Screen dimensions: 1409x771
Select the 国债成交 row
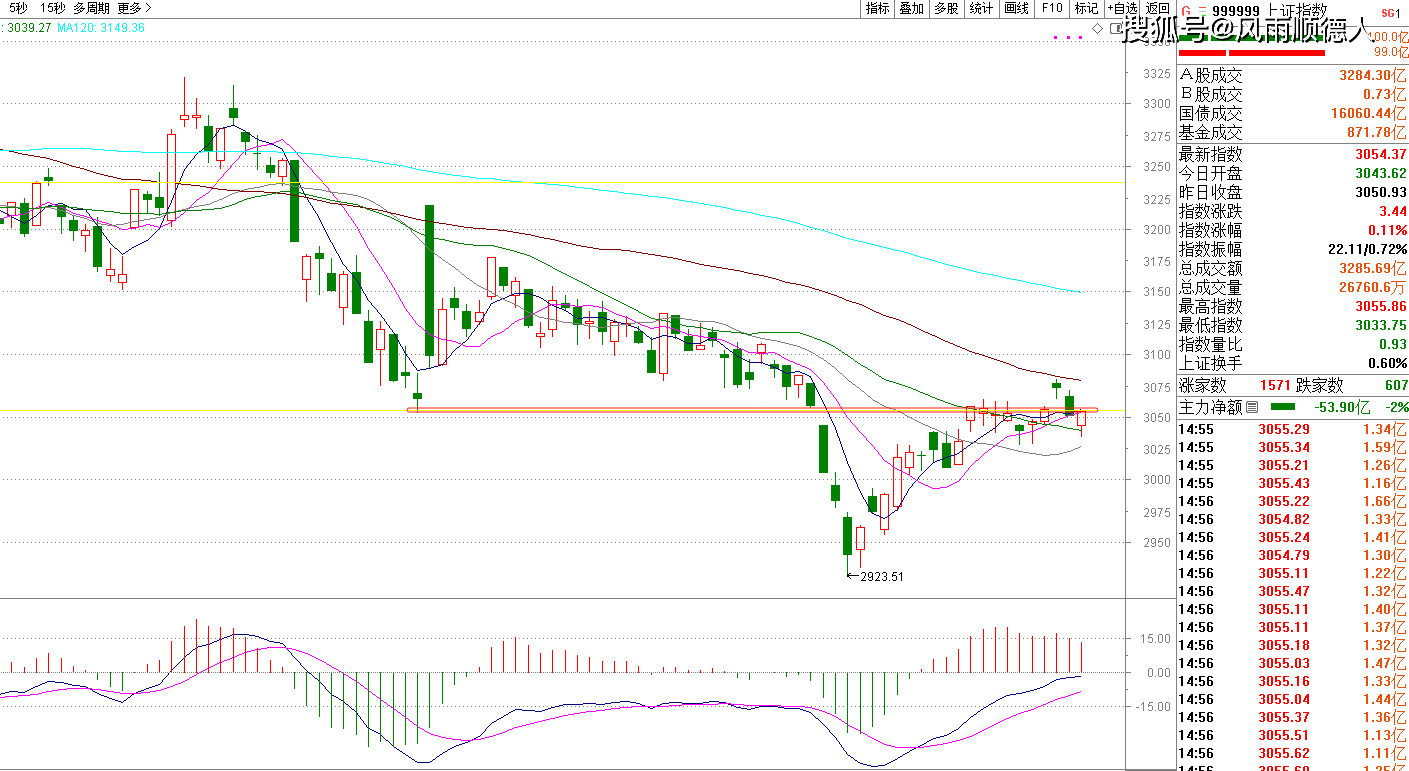click(1293, 113)
